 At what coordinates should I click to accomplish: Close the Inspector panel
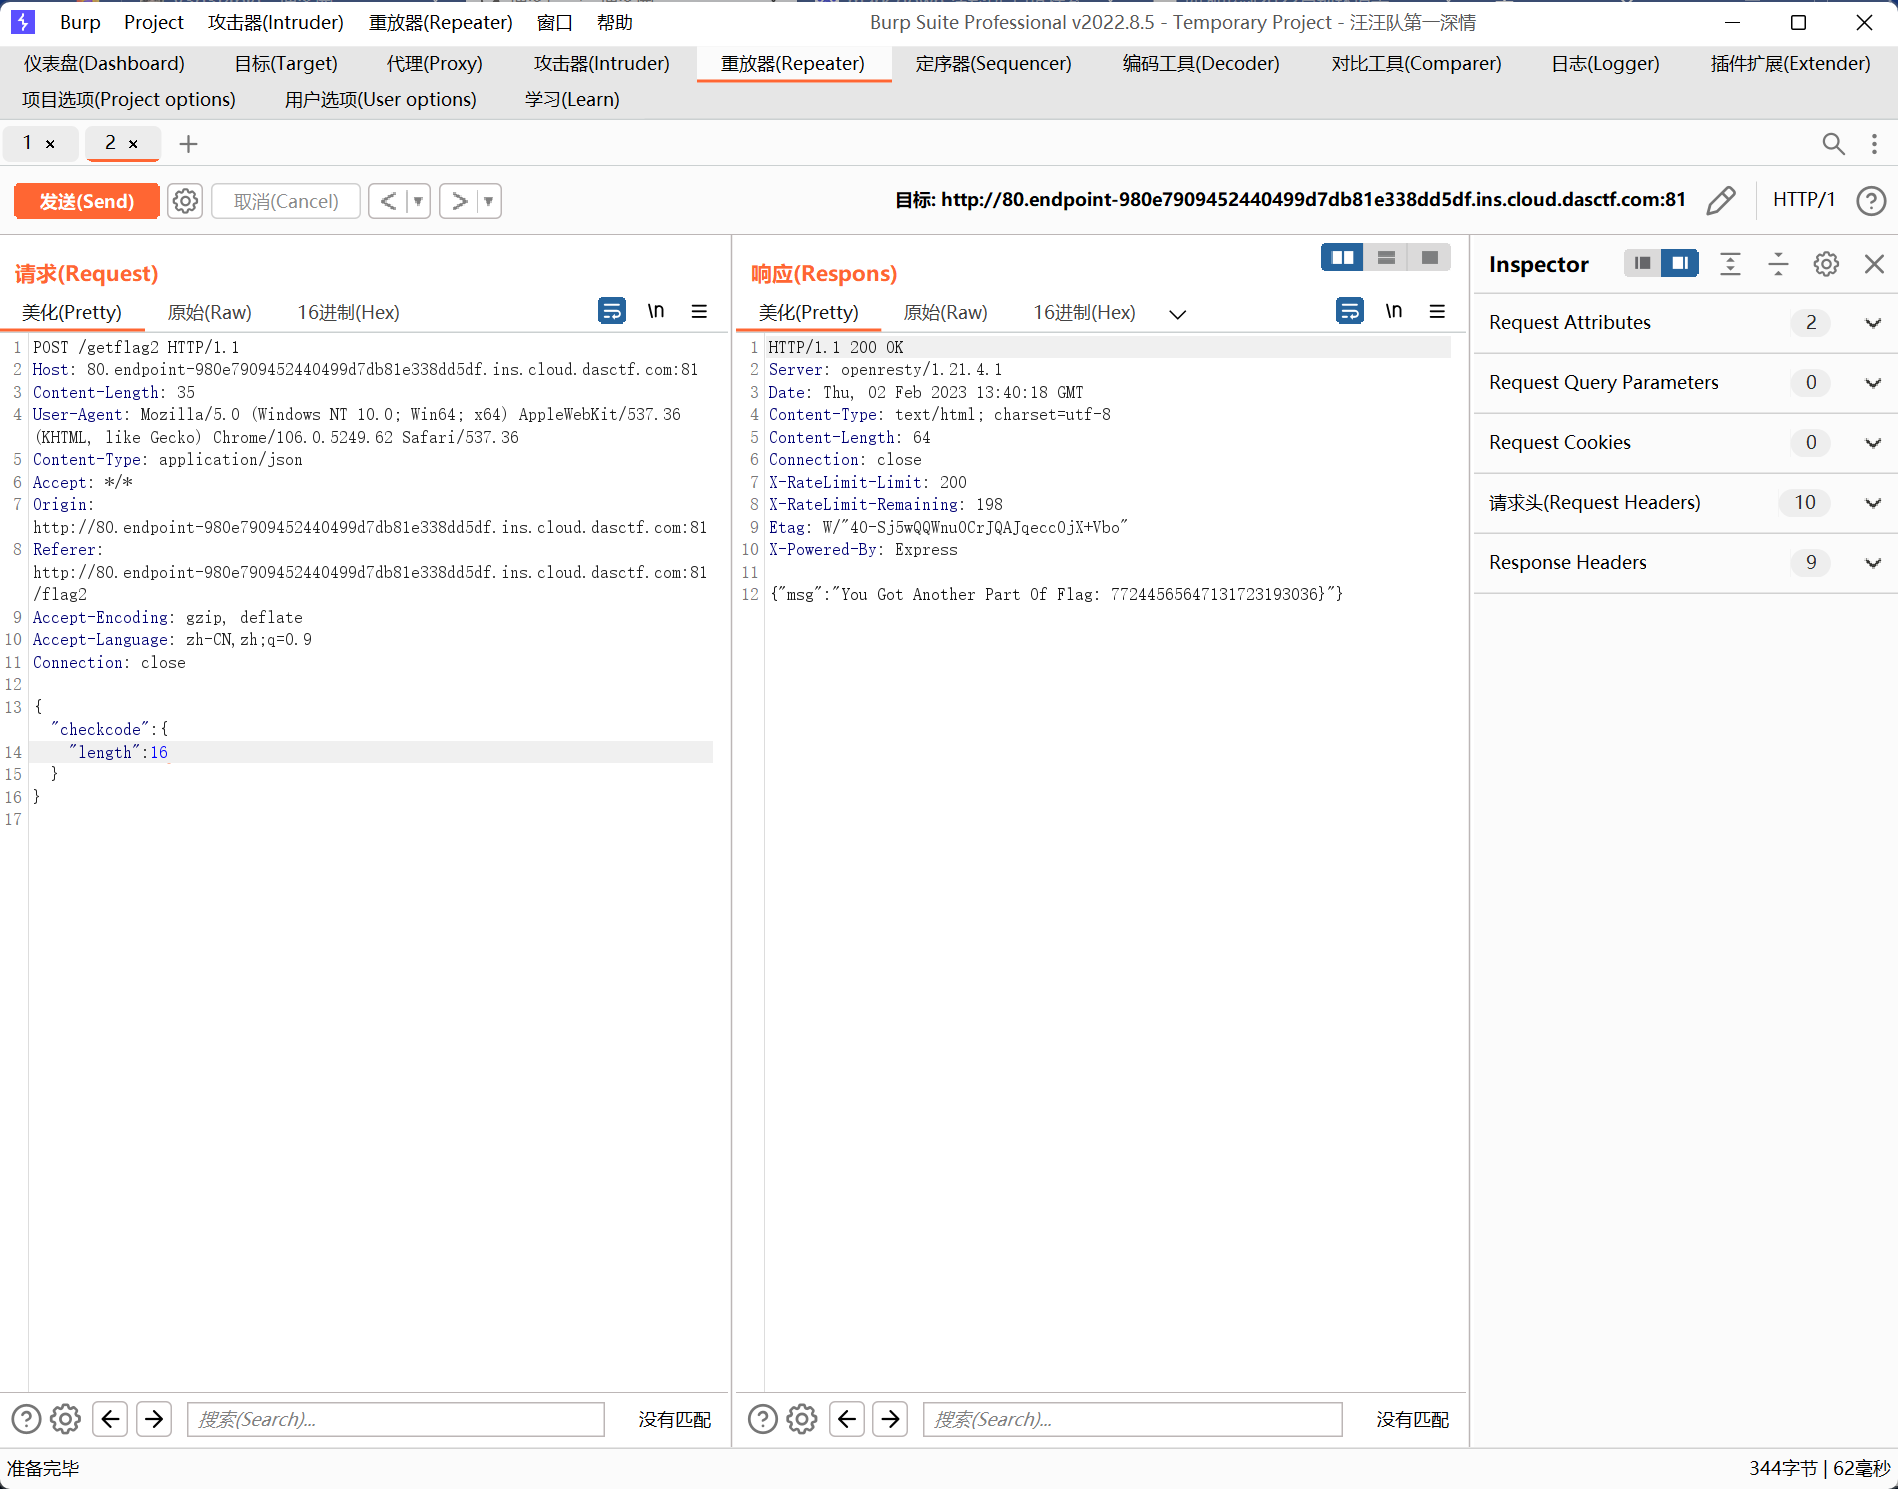point(1874,264)
